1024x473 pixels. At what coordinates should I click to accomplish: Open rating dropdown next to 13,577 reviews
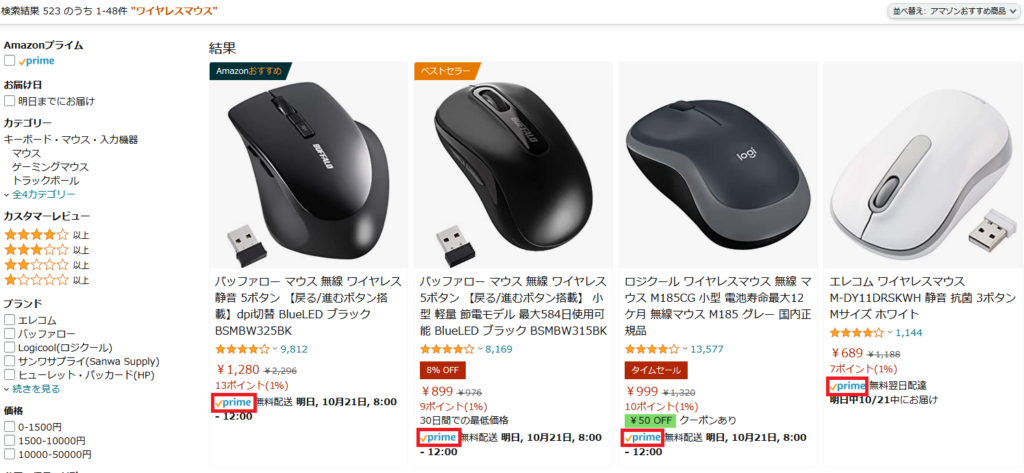tap(684, 349)
